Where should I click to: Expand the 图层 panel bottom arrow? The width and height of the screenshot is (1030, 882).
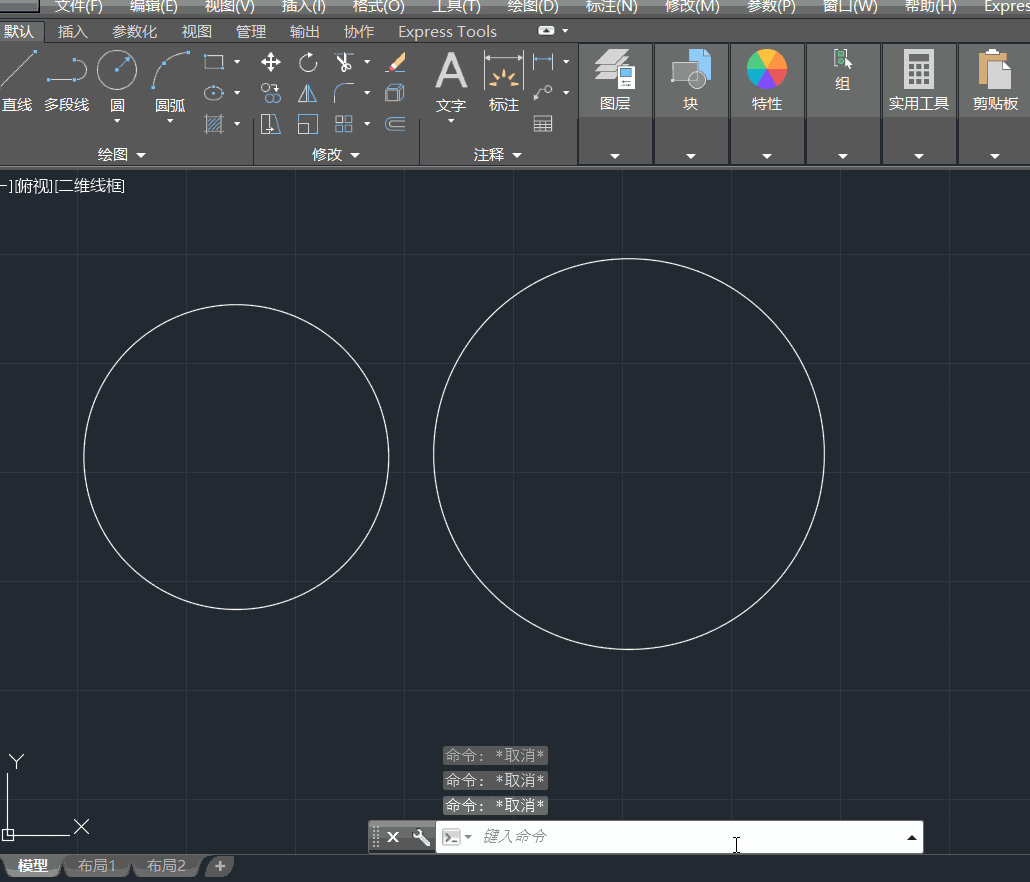coord(615,156)
